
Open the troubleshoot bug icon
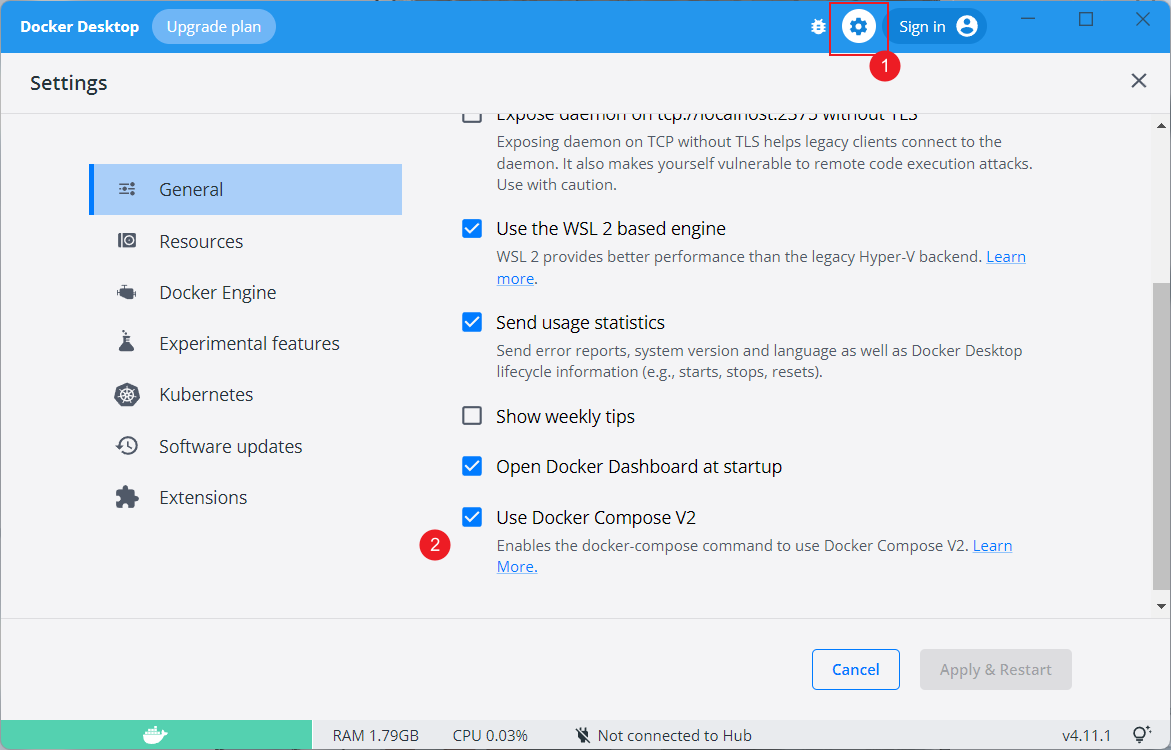click(x=818, y=27)
